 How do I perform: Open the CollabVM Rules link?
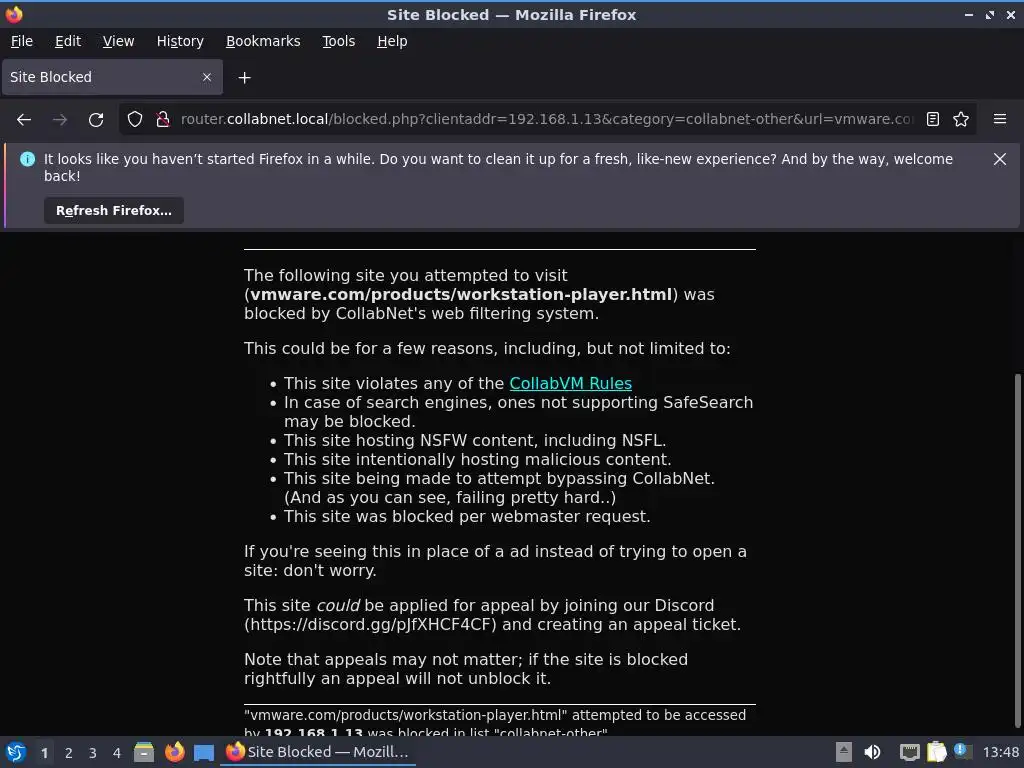pyautogui.click(x=571, y=383)
